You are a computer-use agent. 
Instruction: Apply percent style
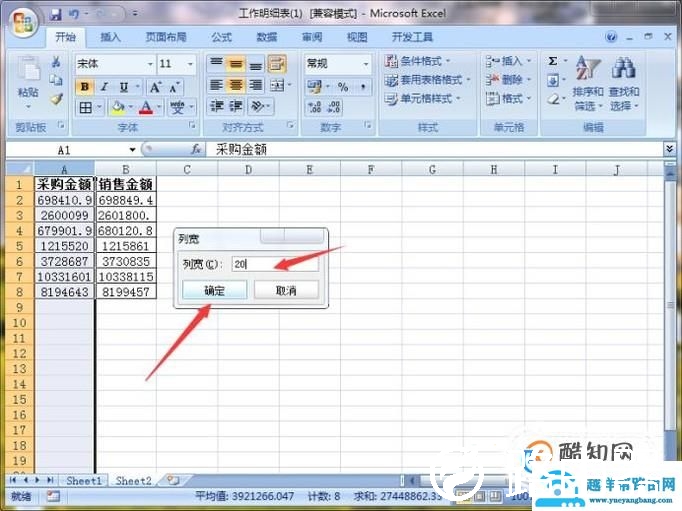pos(343,87)
